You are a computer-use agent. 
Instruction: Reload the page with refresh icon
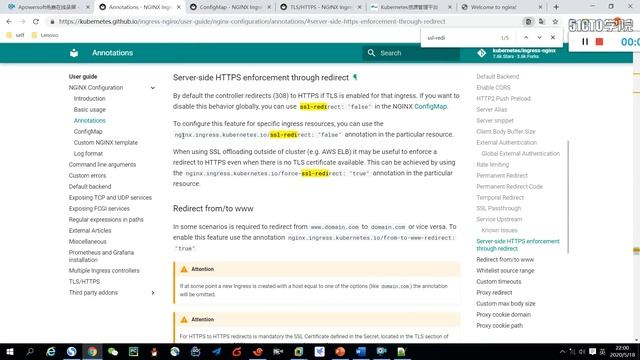click(36, 22)
